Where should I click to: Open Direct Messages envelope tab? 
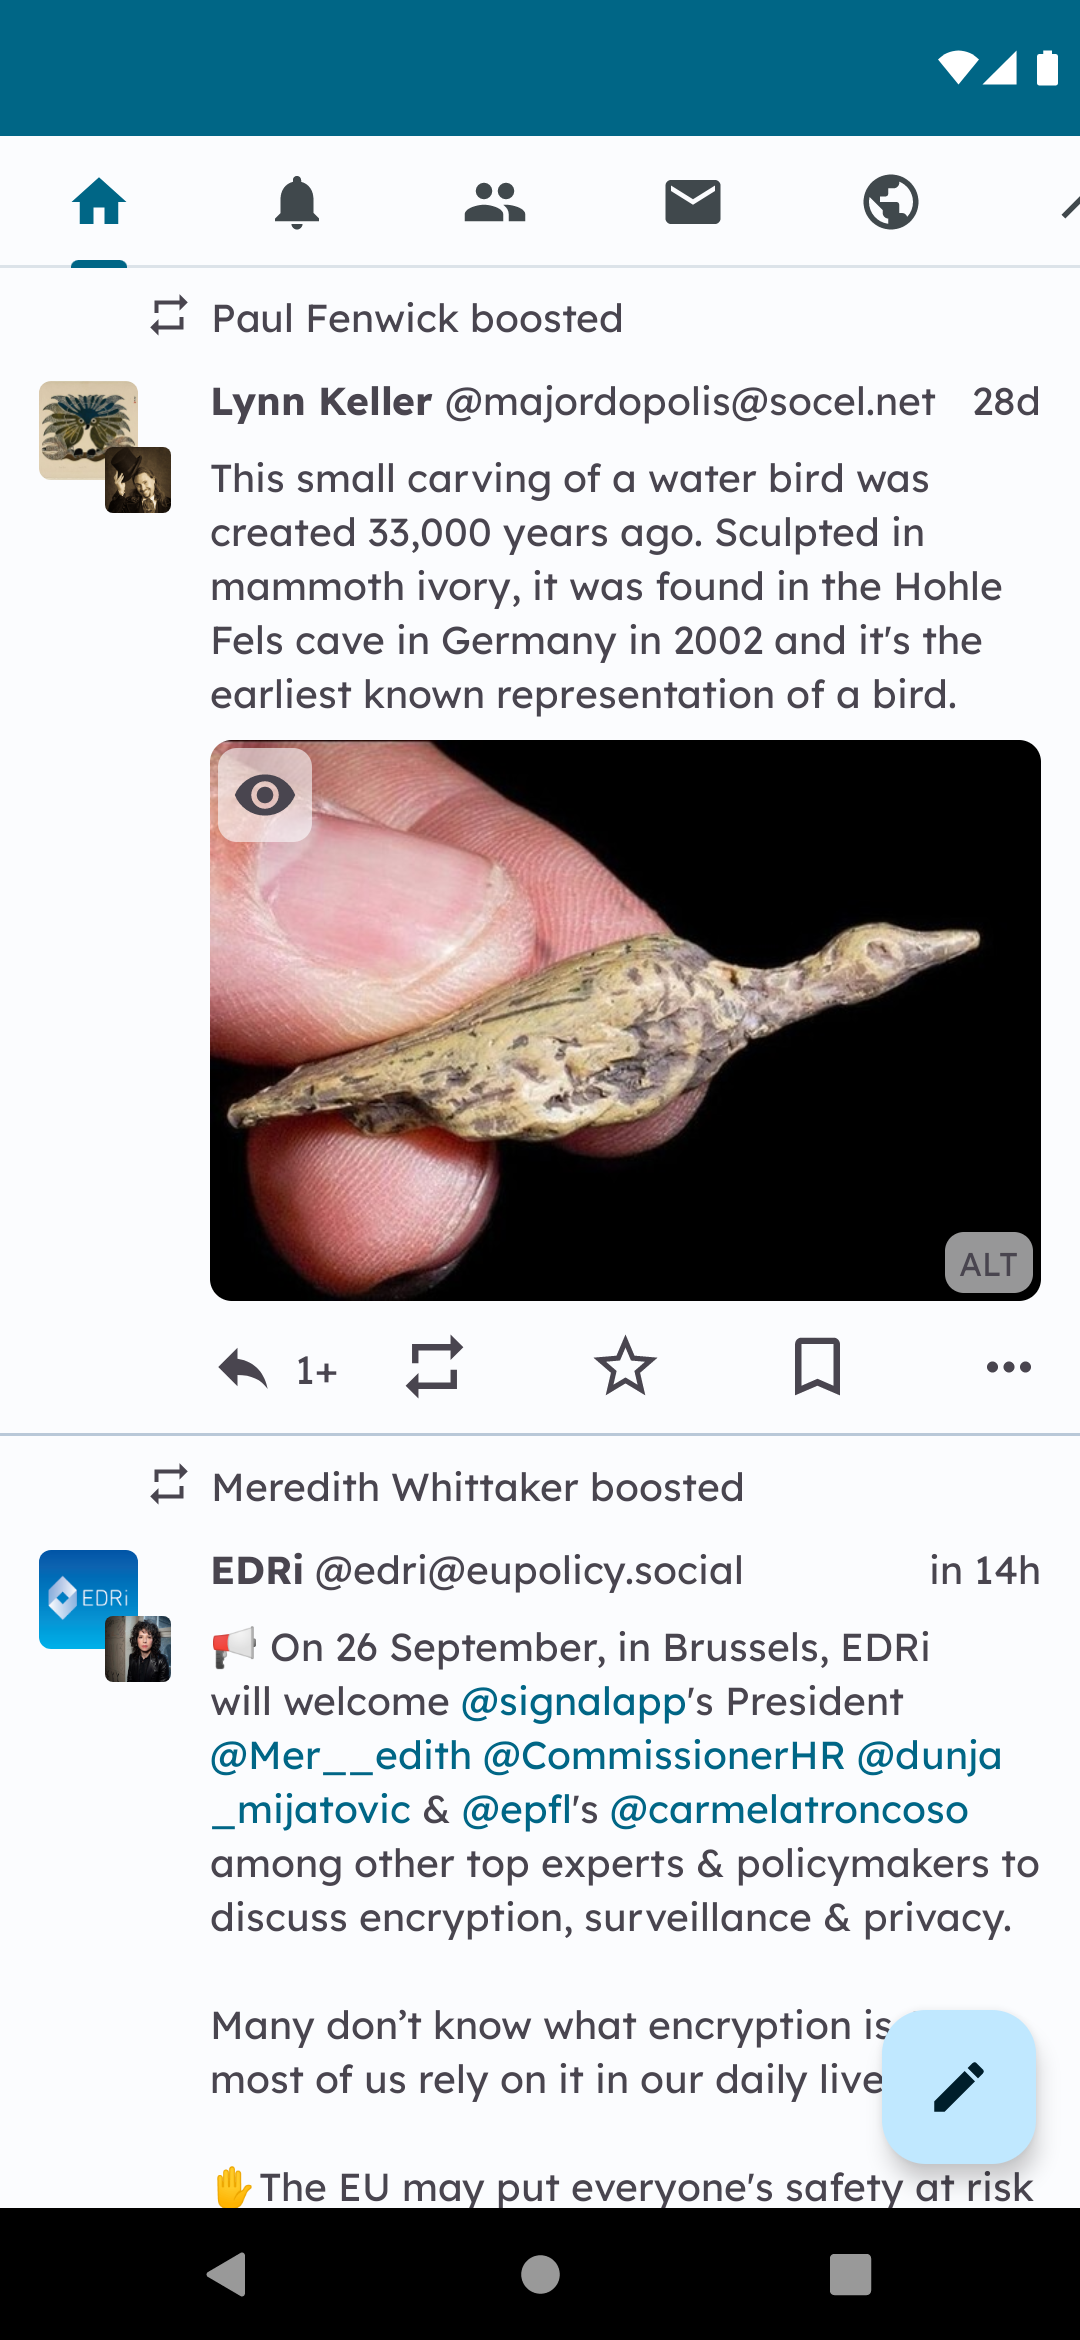pos(693,202)
